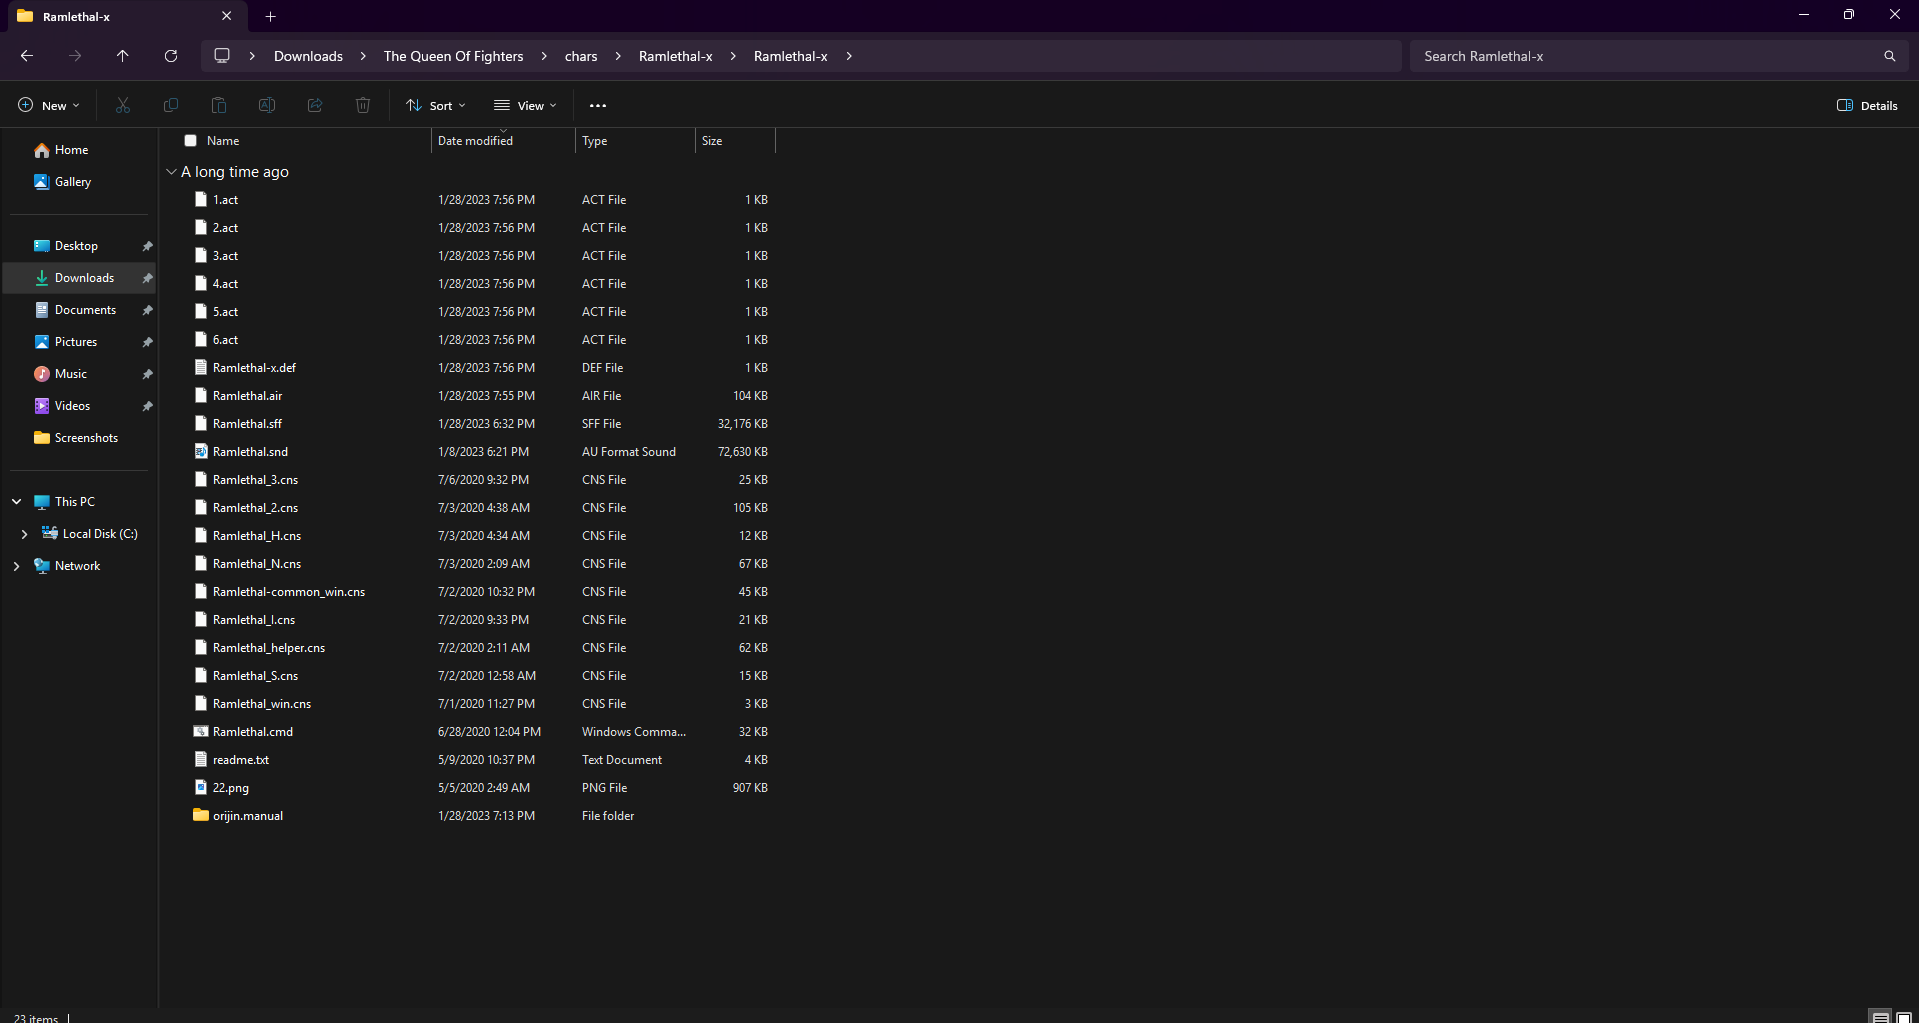1919x1023 pixels.
Task: Collapse This PC tree node
Action: pos(17,501)
